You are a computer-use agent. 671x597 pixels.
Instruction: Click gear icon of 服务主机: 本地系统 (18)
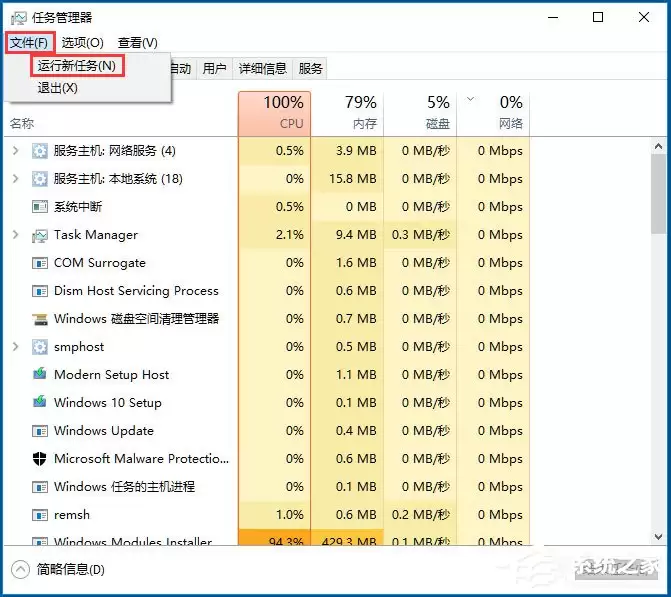[x=40, y=179]
